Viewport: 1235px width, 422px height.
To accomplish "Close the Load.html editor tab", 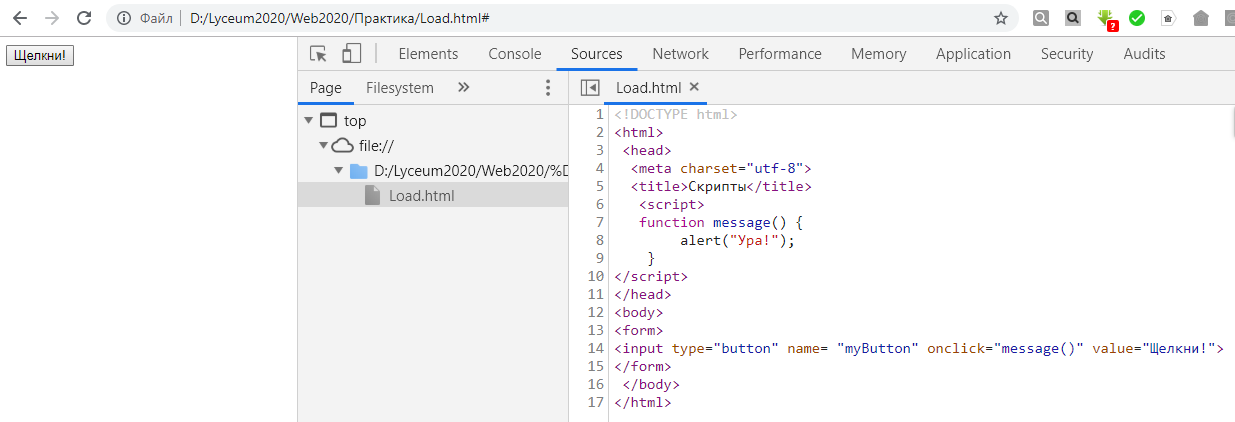I will [695, 87].
